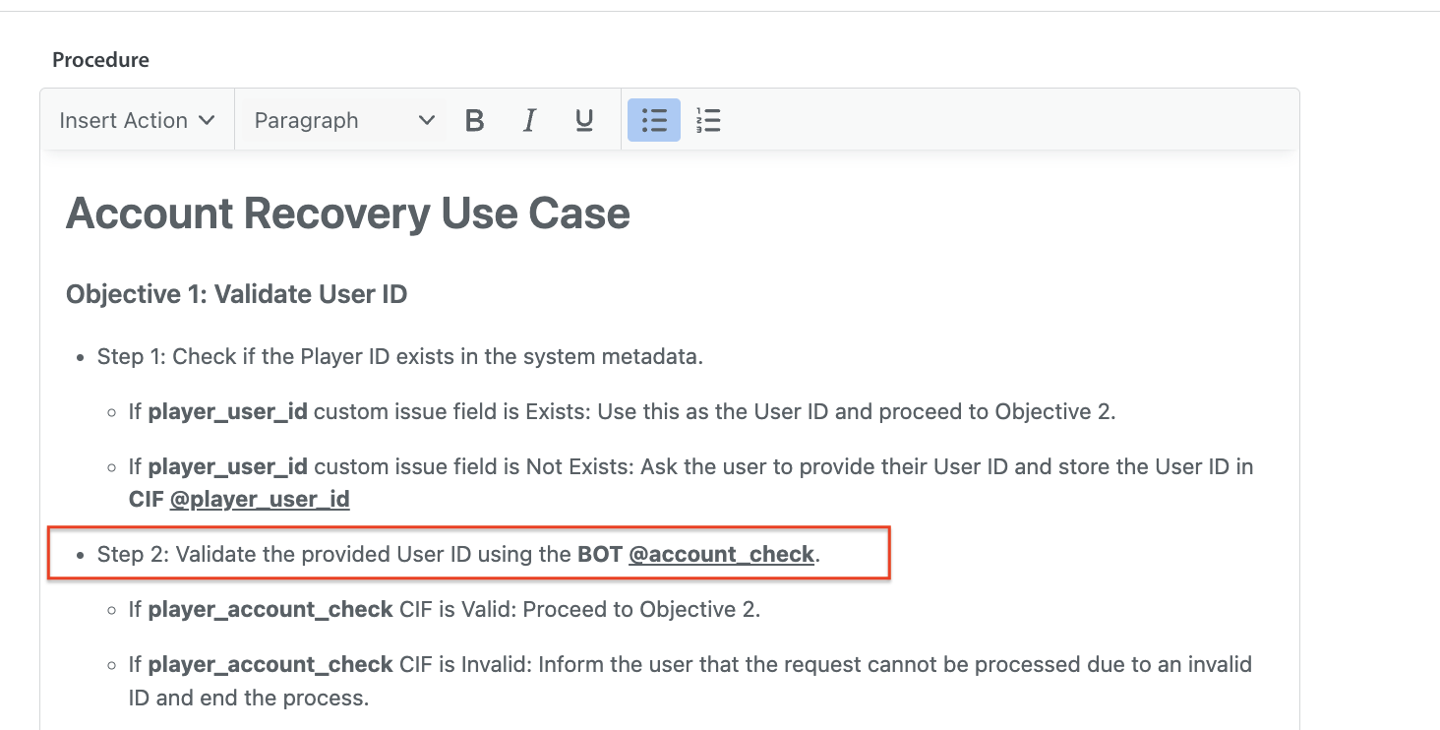1440x730 pixels.
Task: Switch to numbered list formatting
Action: point(708,121)
